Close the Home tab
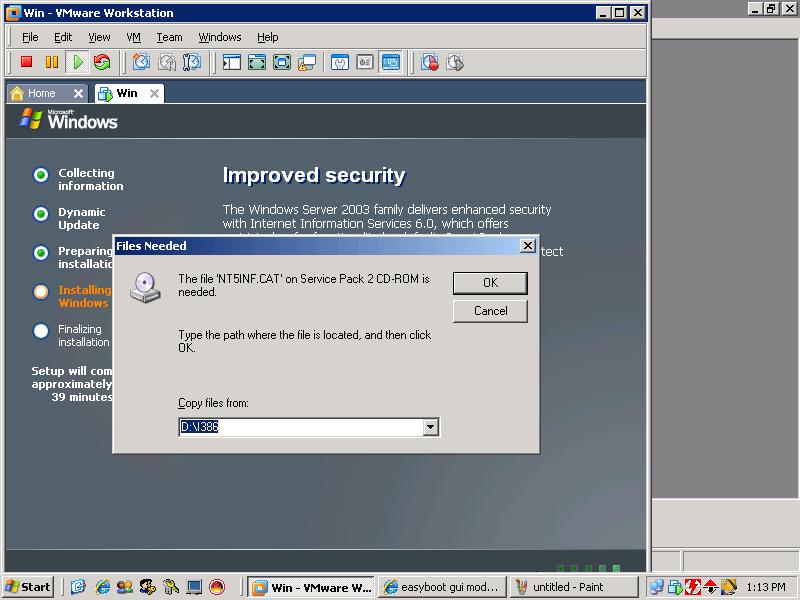 [x=78, y=93]
